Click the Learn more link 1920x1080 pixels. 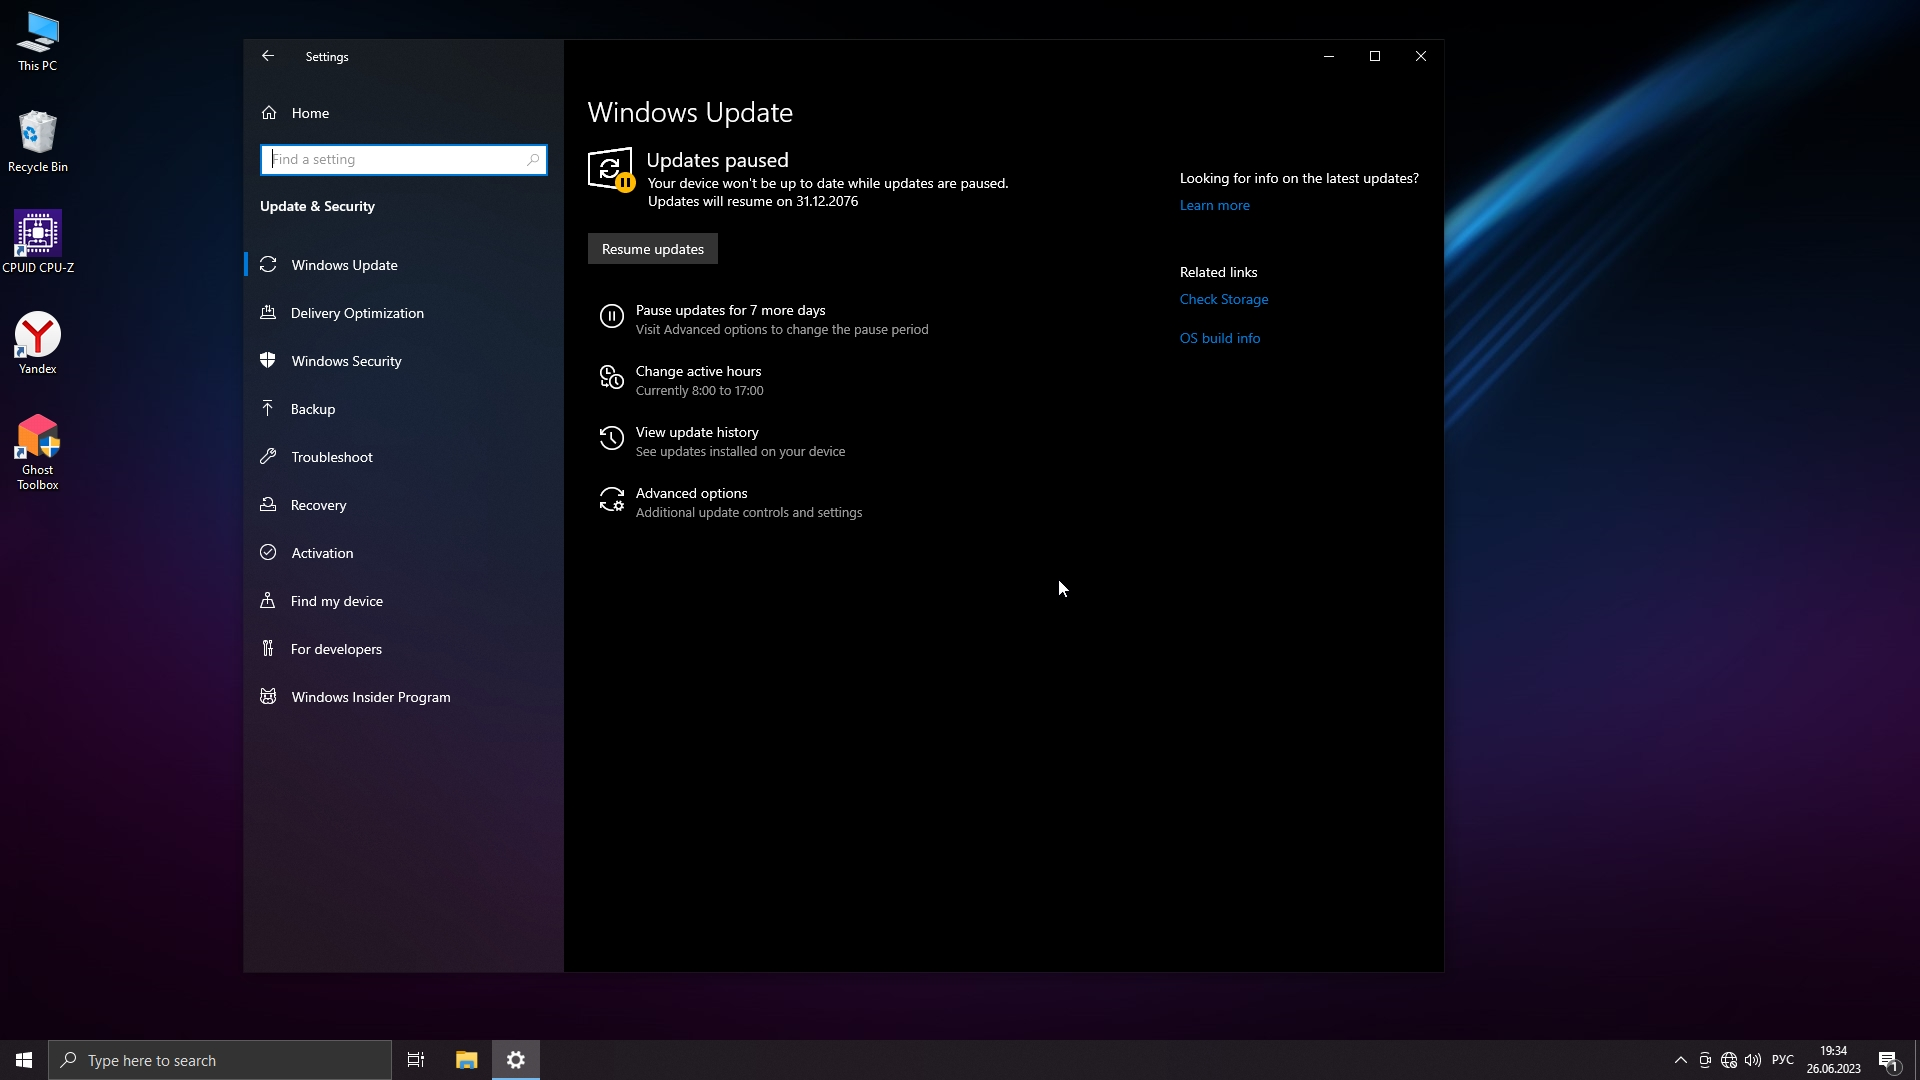(1214, 205)
